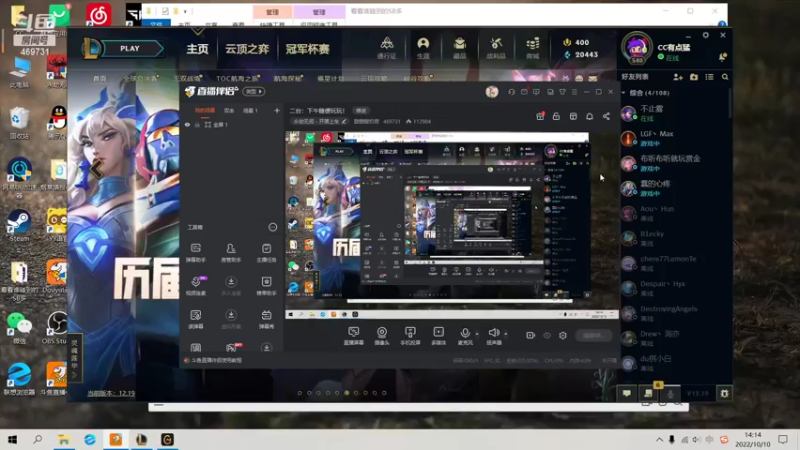Add a 手机投屏 phone cast source
The image size is (800, 450).
pyautogui.click(x=410, y=336)
